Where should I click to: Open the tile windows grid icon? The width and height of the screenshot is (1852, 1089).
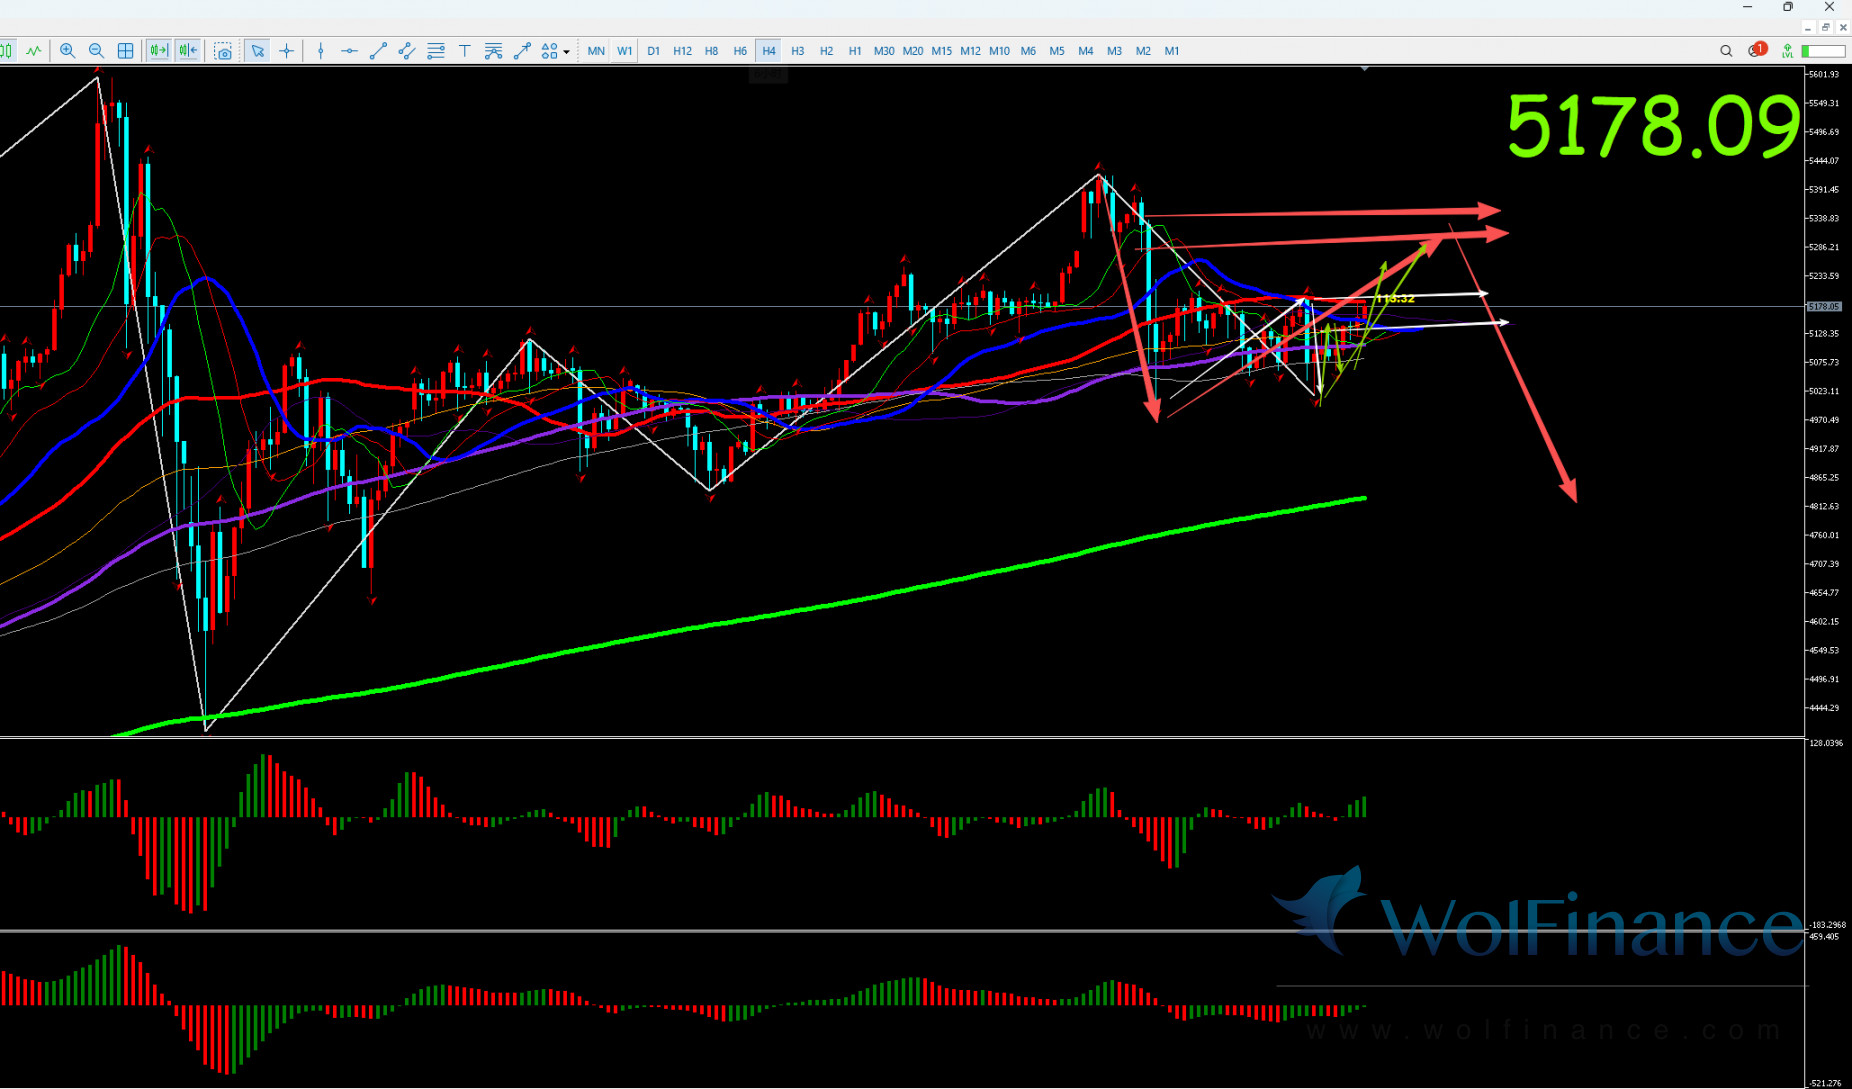[125, 51]
